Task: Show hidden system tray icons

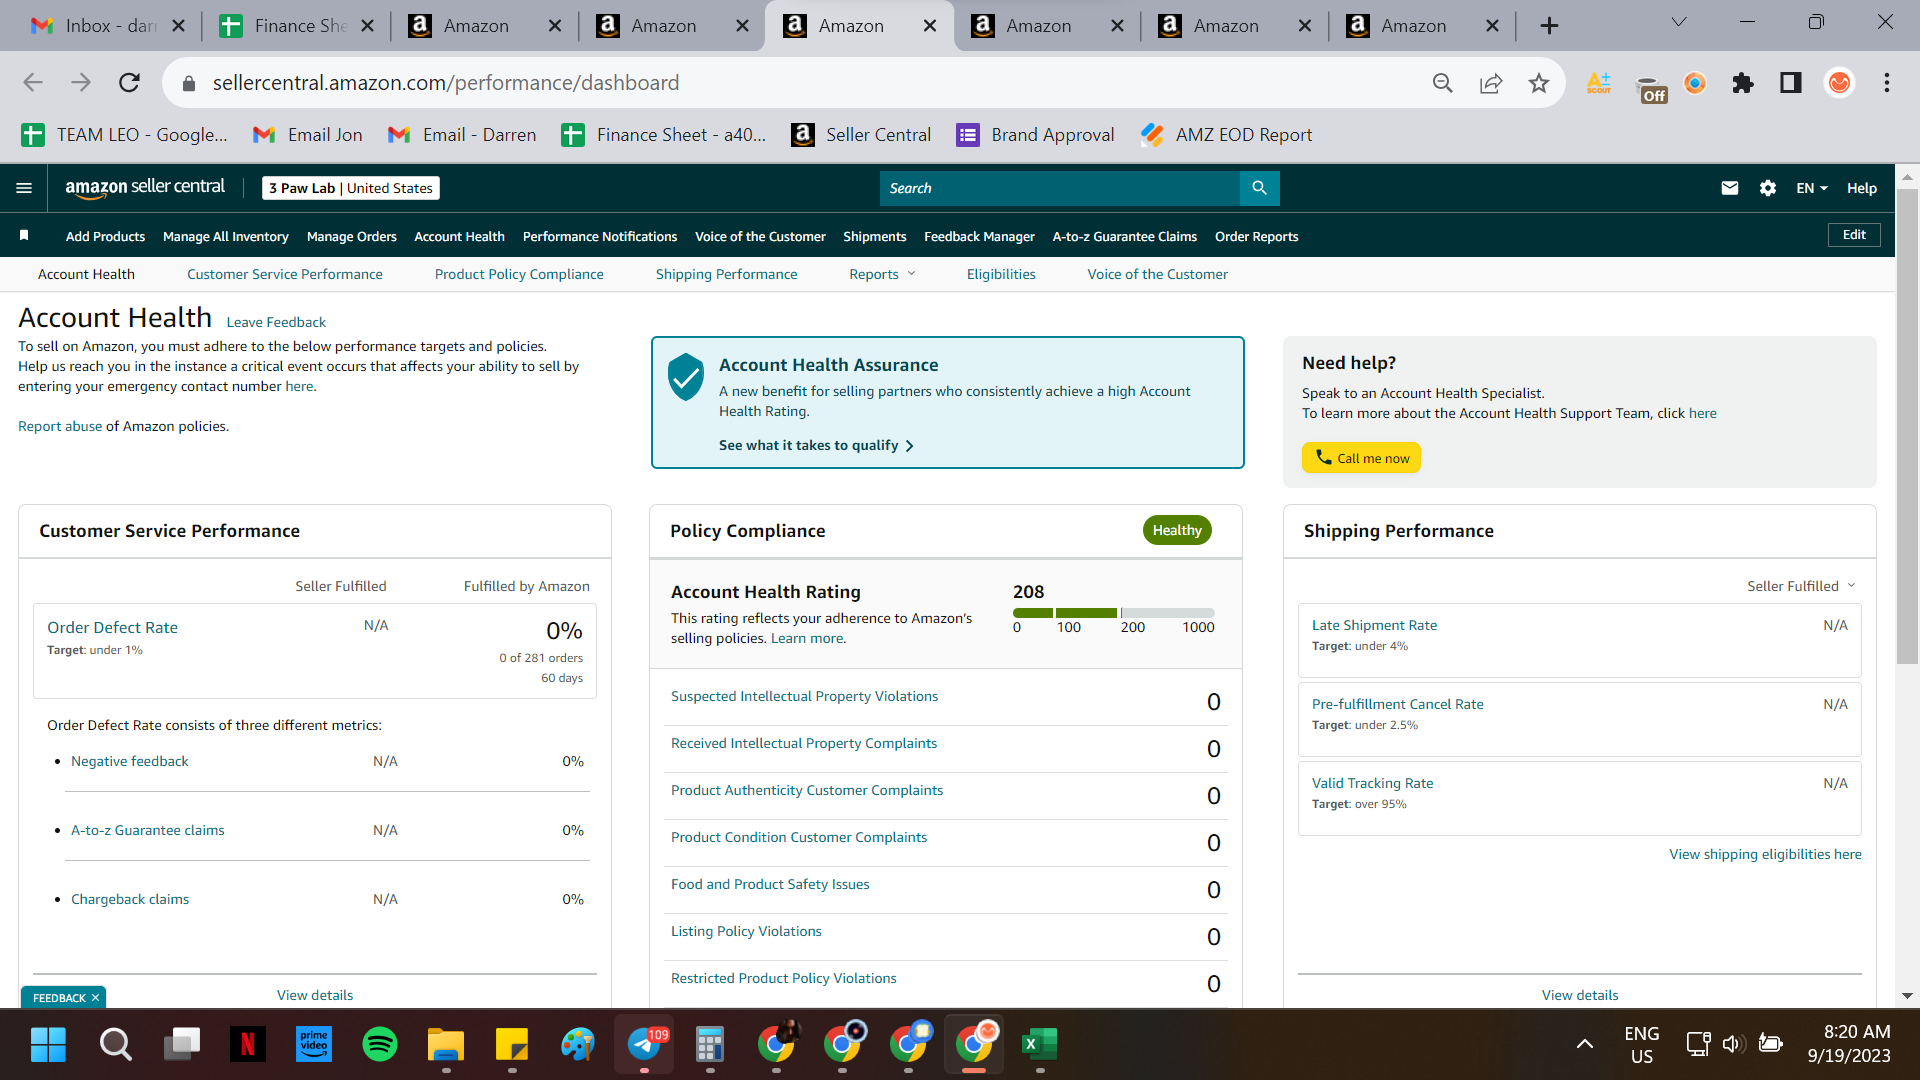Action: pyautogui.click(x=1584, y=1045)
